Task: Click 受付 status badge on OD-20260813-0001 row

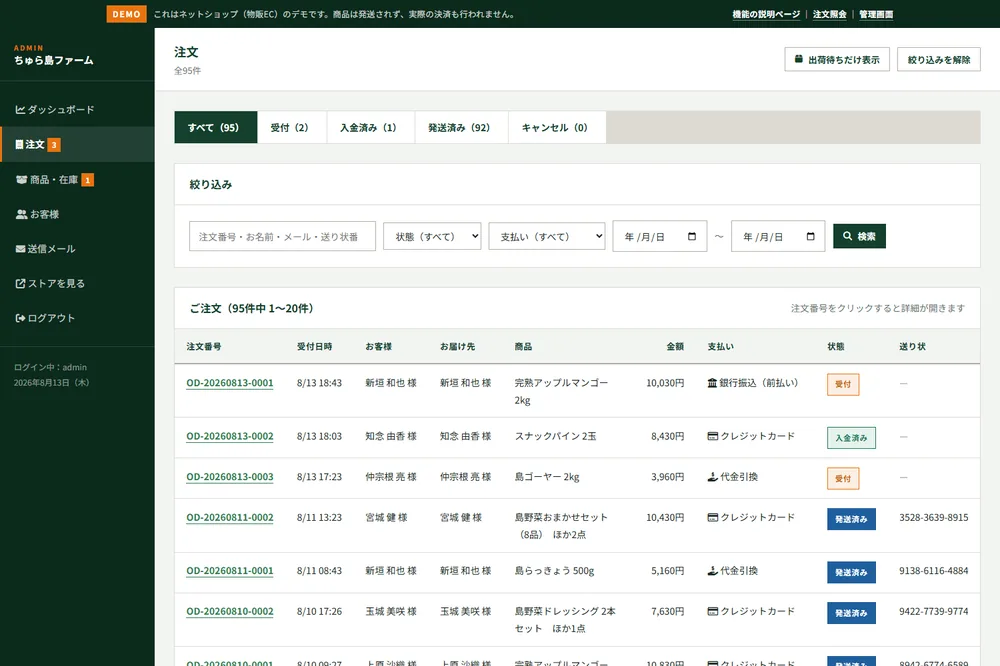Action: [843, 384]
